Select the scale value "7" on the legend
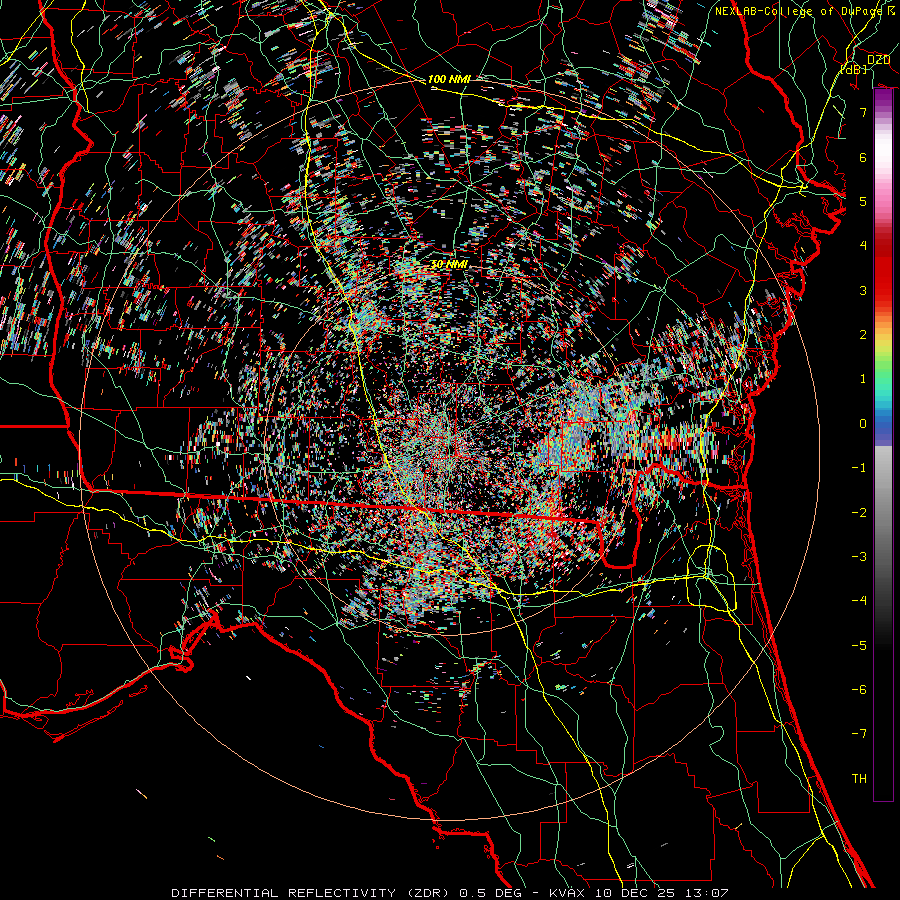The height and width of the screenshot is (900, 900). 863,112
